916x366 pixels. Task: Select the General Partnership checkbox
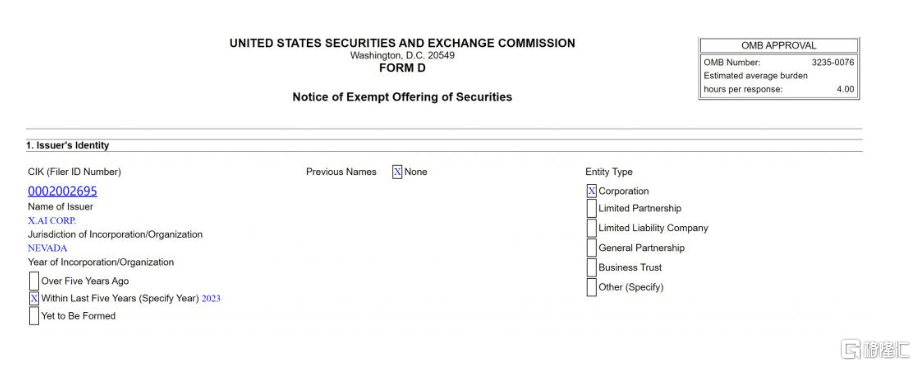[591, 248]
